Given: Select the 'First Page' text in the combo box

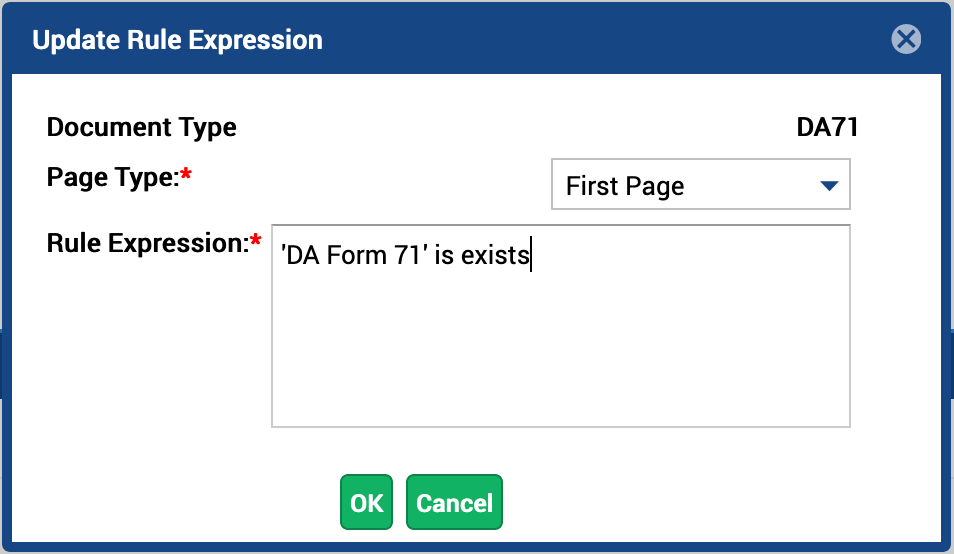Looking at the screenshot, I should pyautogui.click(x=625, y=186).
